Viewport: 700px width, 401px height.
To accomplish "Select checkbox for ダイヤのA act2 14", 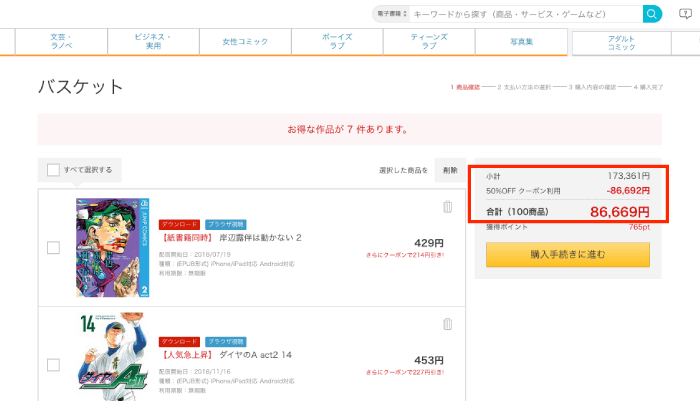I will point(53,365).
